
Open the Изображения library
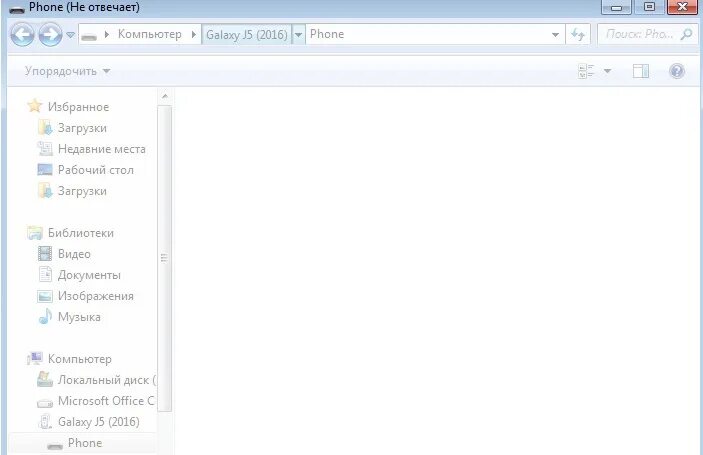(95, 296)
